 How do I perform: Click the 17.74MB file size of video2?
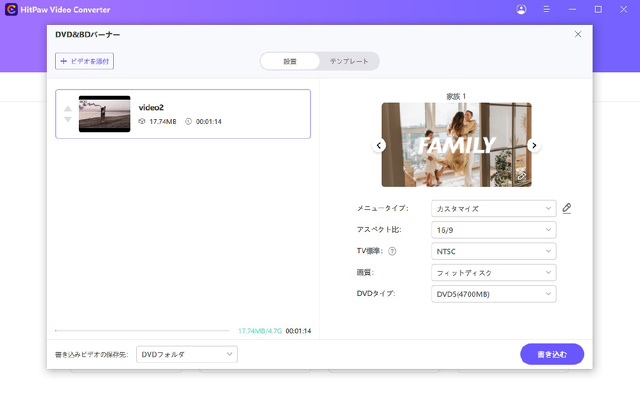(163, 122)
